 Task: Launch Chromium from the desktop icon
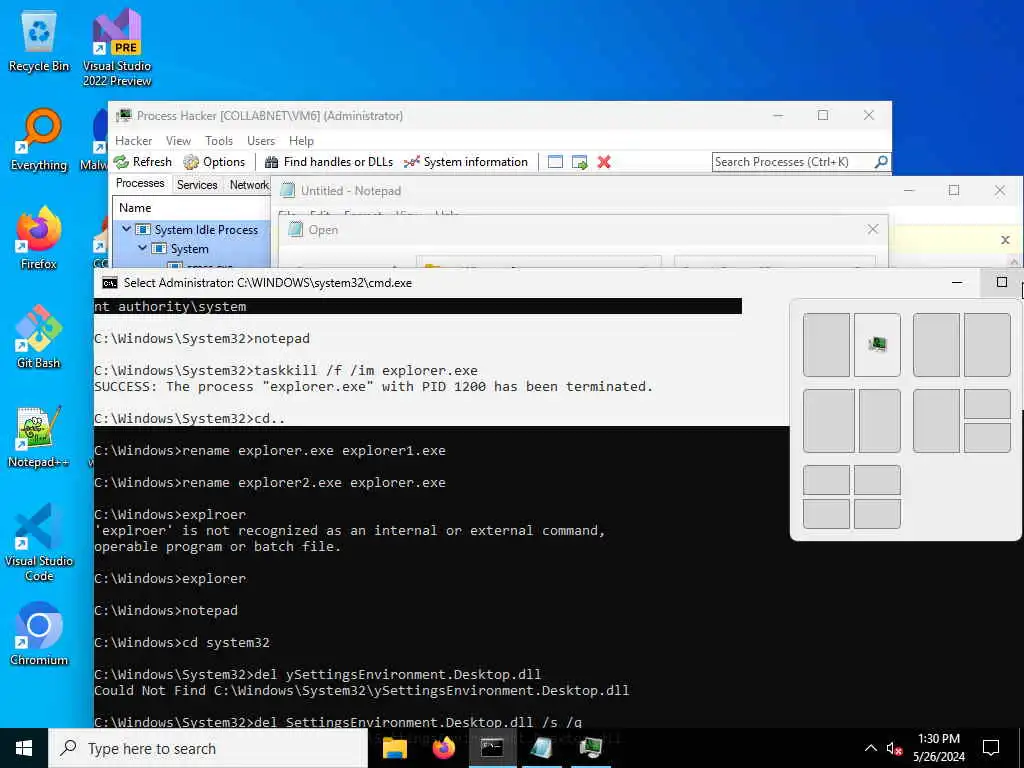[x=39, y=633]
